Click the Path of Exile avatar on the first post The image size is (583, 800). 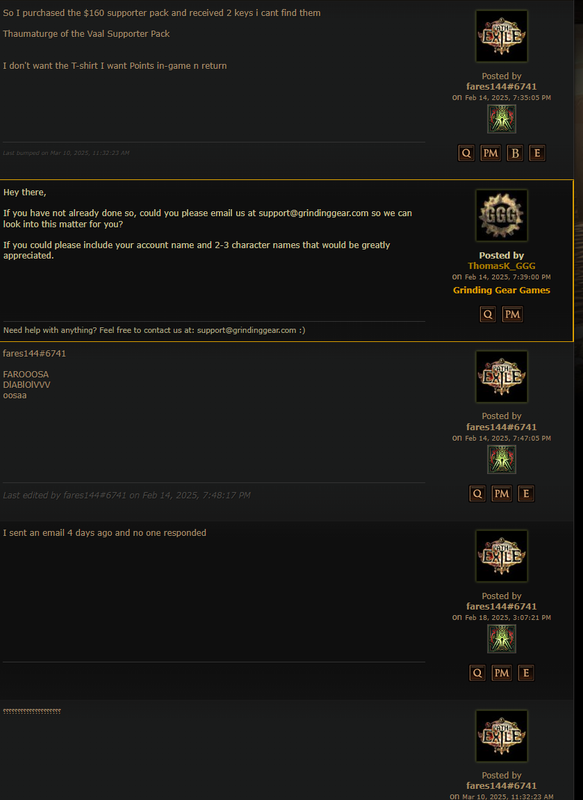coord(501,36)
